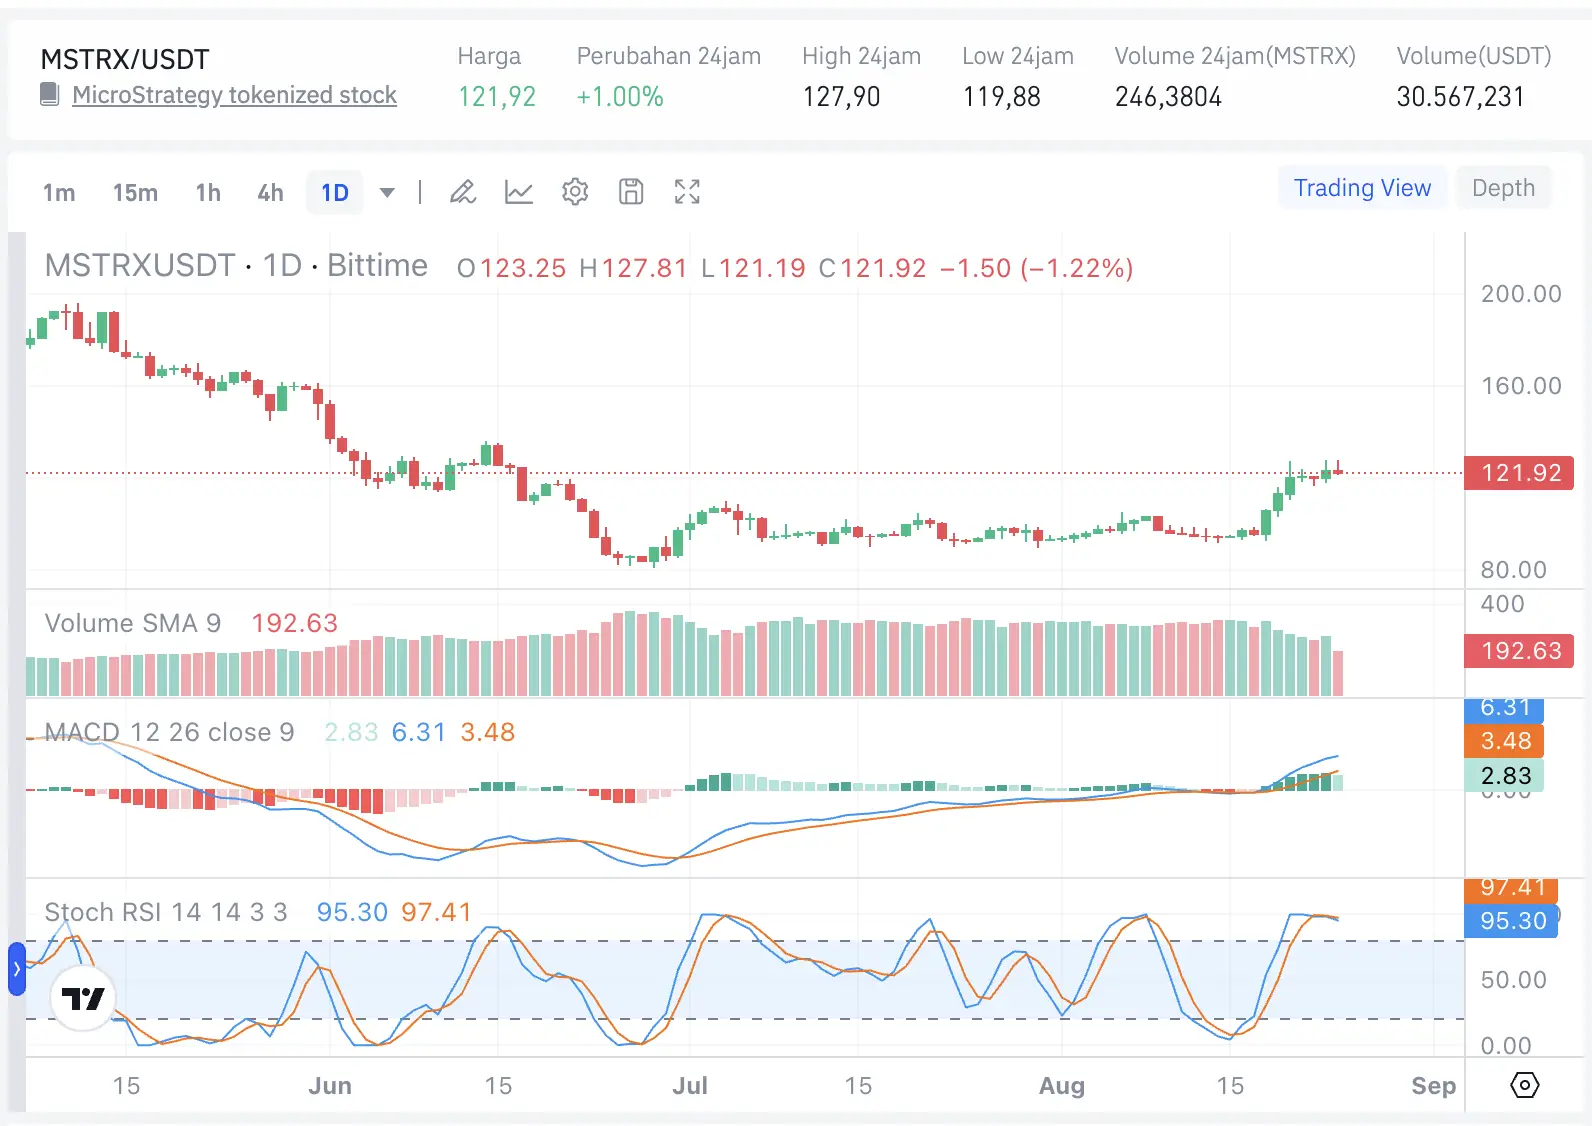The height and width of the screenshot is (1126, 1592).
Task: Click the blue 95.30 Stoch RSI axis label
Action: click(x=1512, y=921)
